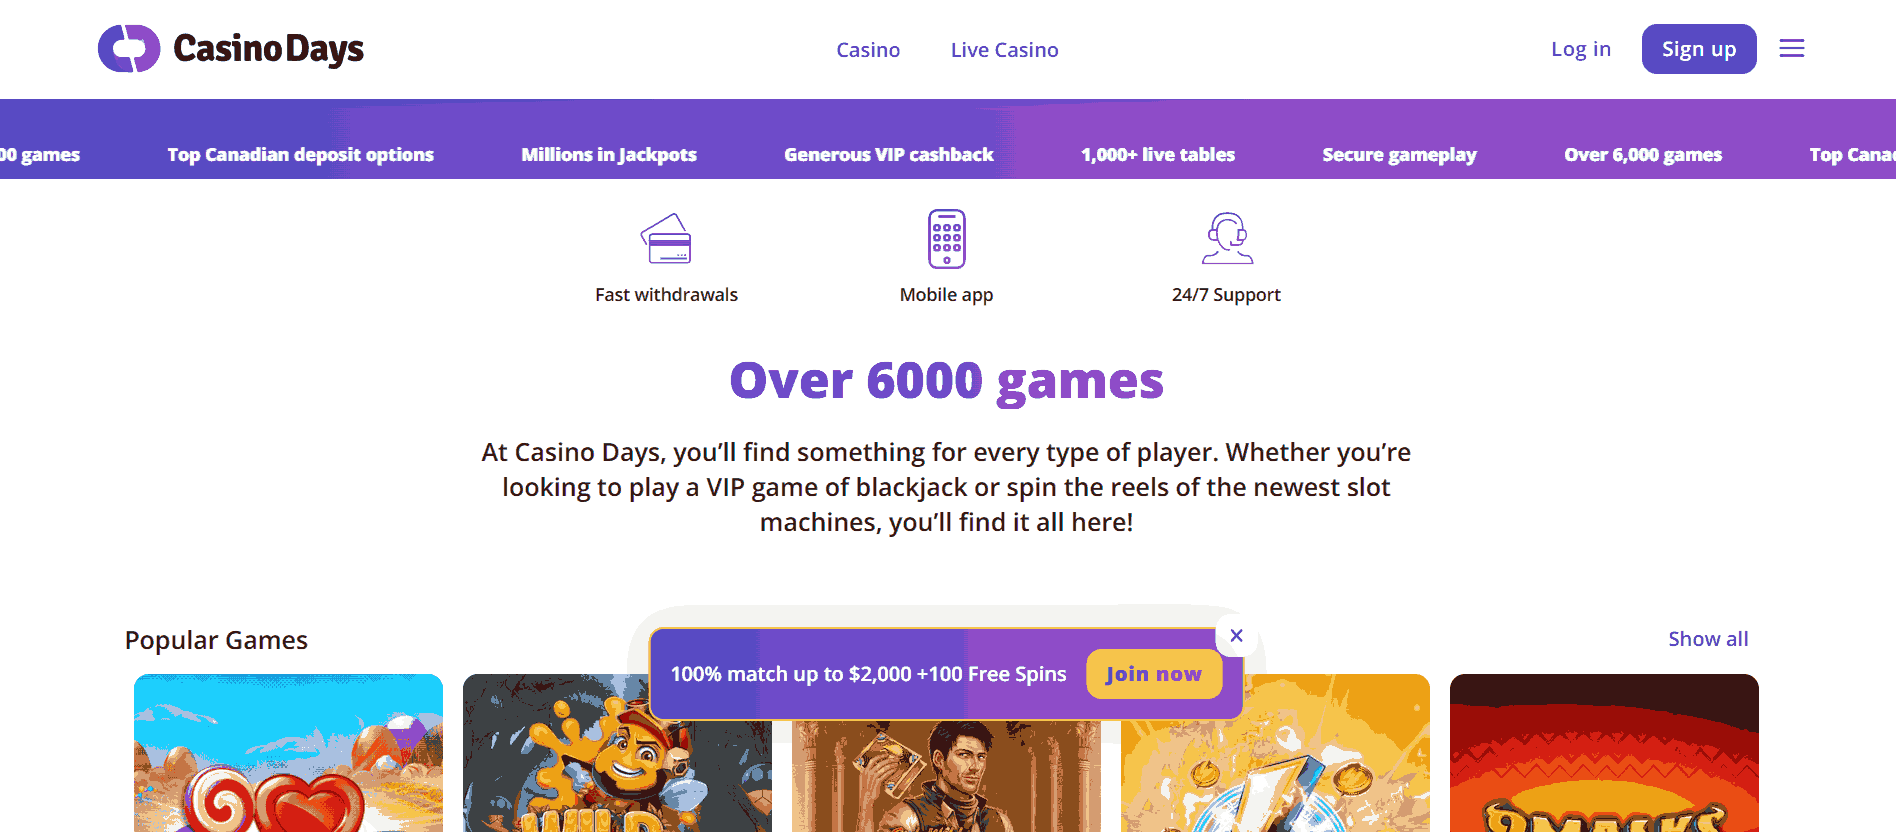This screenshot has width=1896, height=832.
Task: Click the Casino Days logo
Action: click(230, 47)
